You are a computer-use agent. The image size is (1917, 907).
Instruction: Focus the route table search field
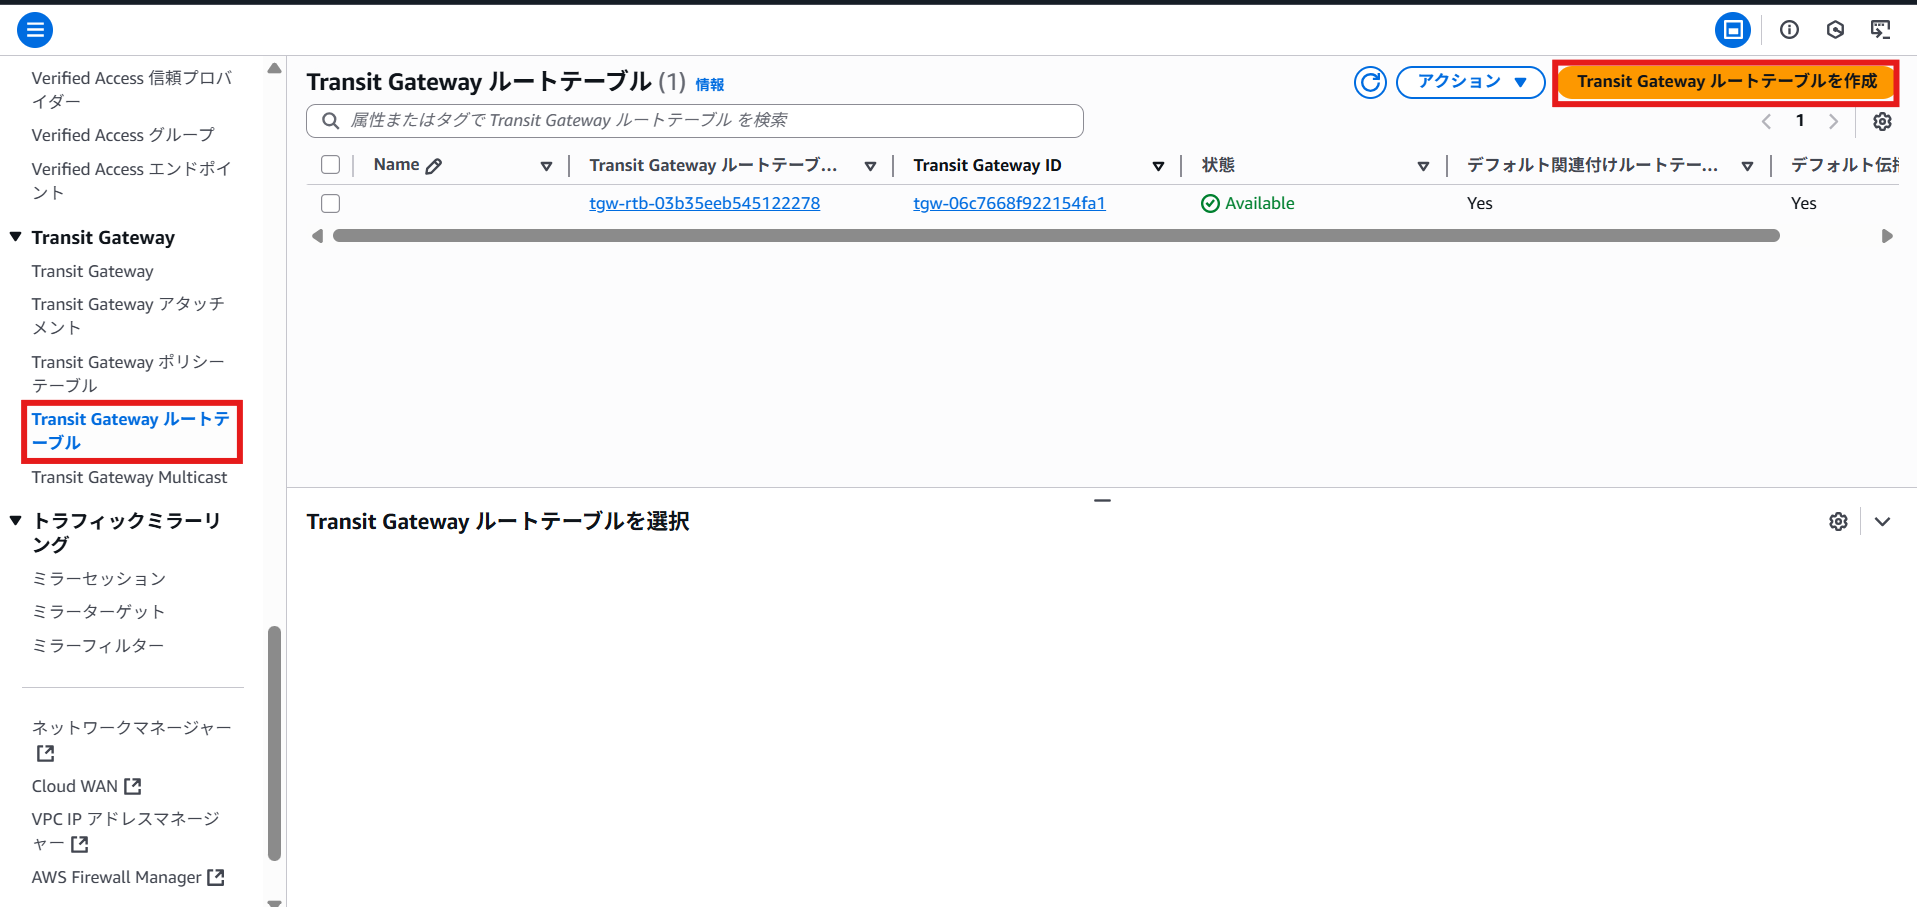coord(695,121)
